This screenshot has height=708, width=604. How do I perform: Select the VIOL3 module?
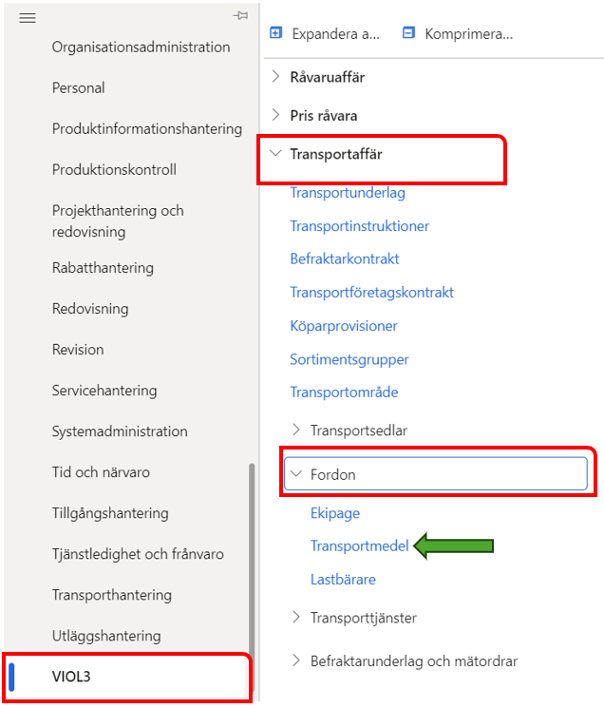pyautogui.click(x=72, y=676)
